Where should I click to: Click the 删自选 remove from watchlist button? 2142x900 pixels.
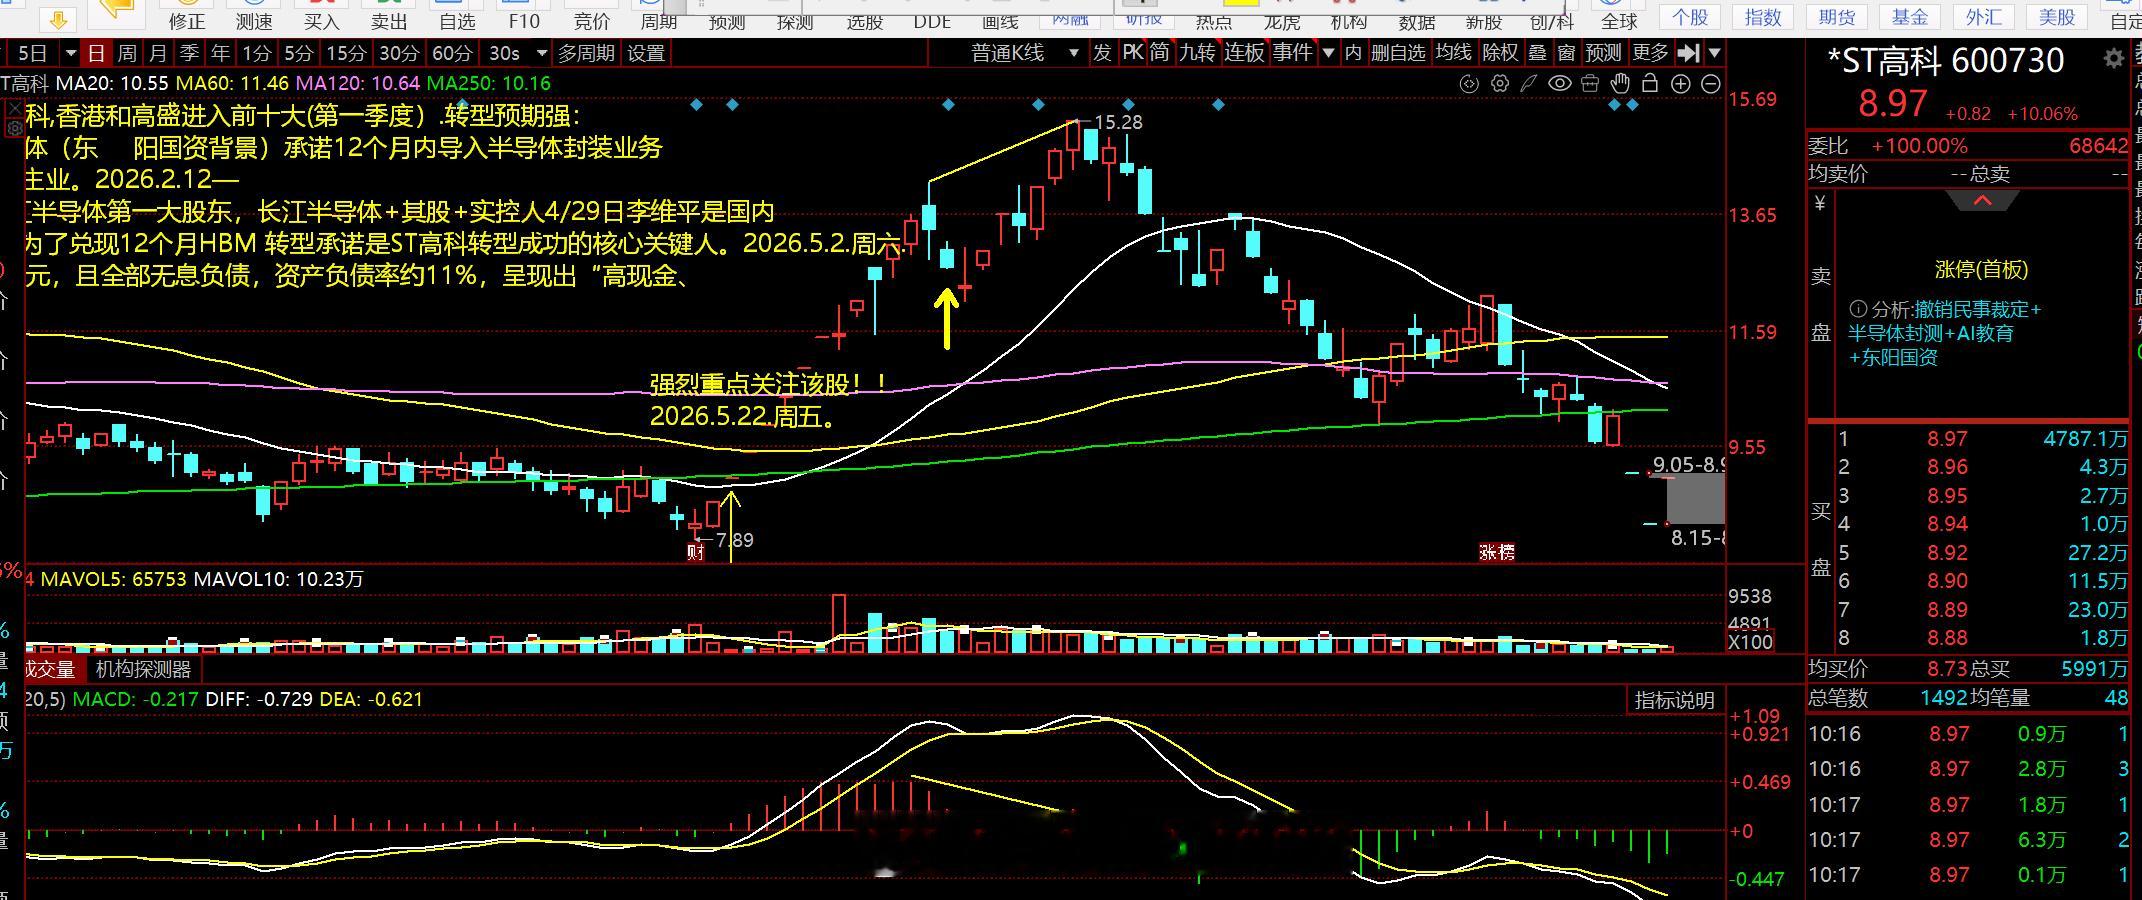click(x=1398, y=53)
